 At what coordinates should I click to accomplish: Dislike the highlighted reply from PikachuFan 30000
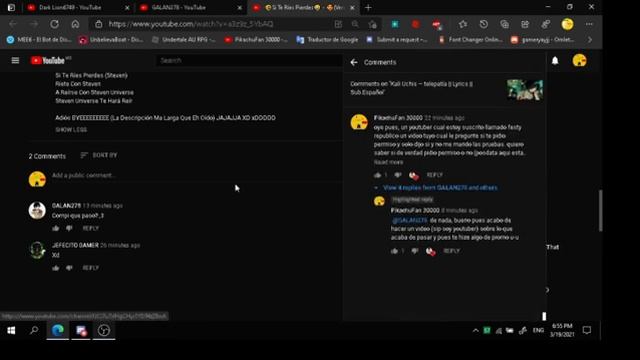click(415, 251)
